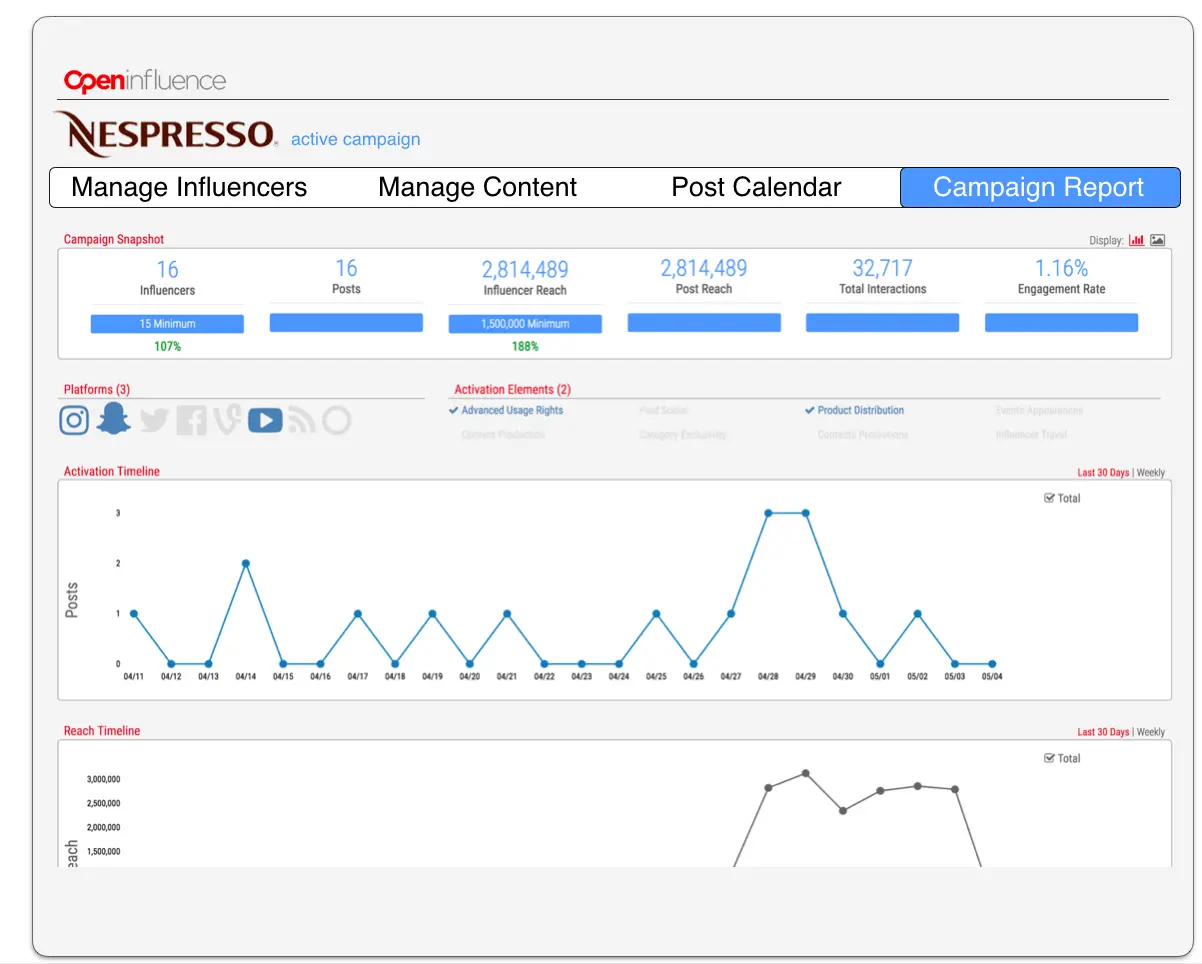The width and height of the screenshot is (1202, 964).
Task: Click the Nespresso brand logo
Action: pos(165,134)
